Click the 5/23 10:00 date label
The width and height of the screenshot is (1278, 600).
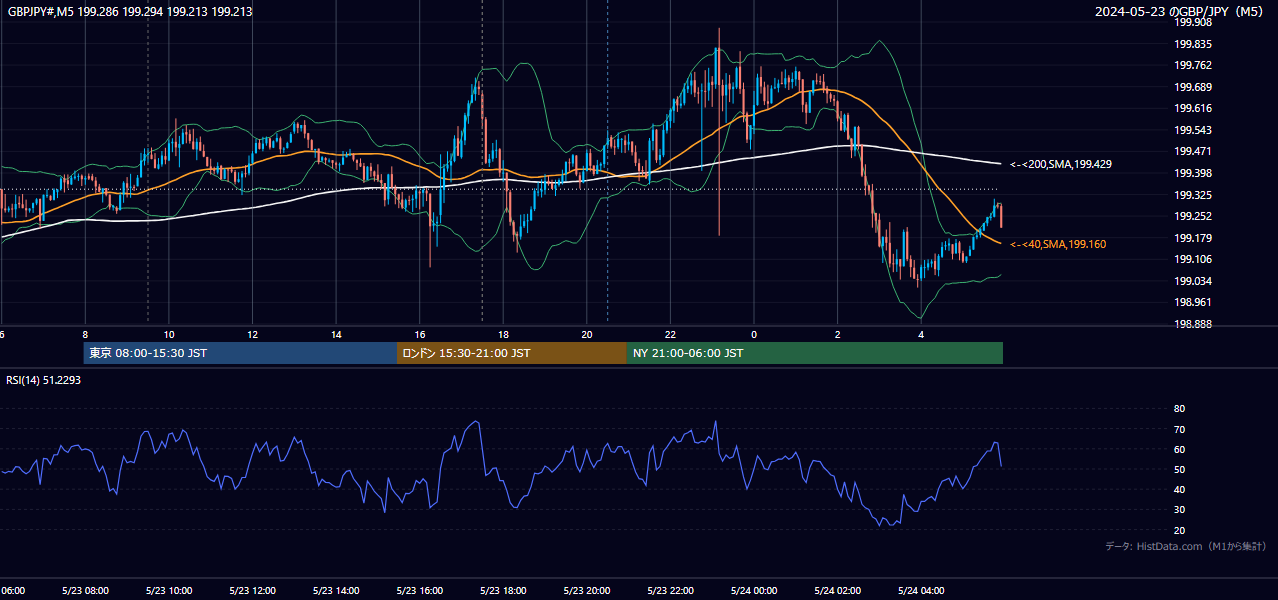(168, 590)
